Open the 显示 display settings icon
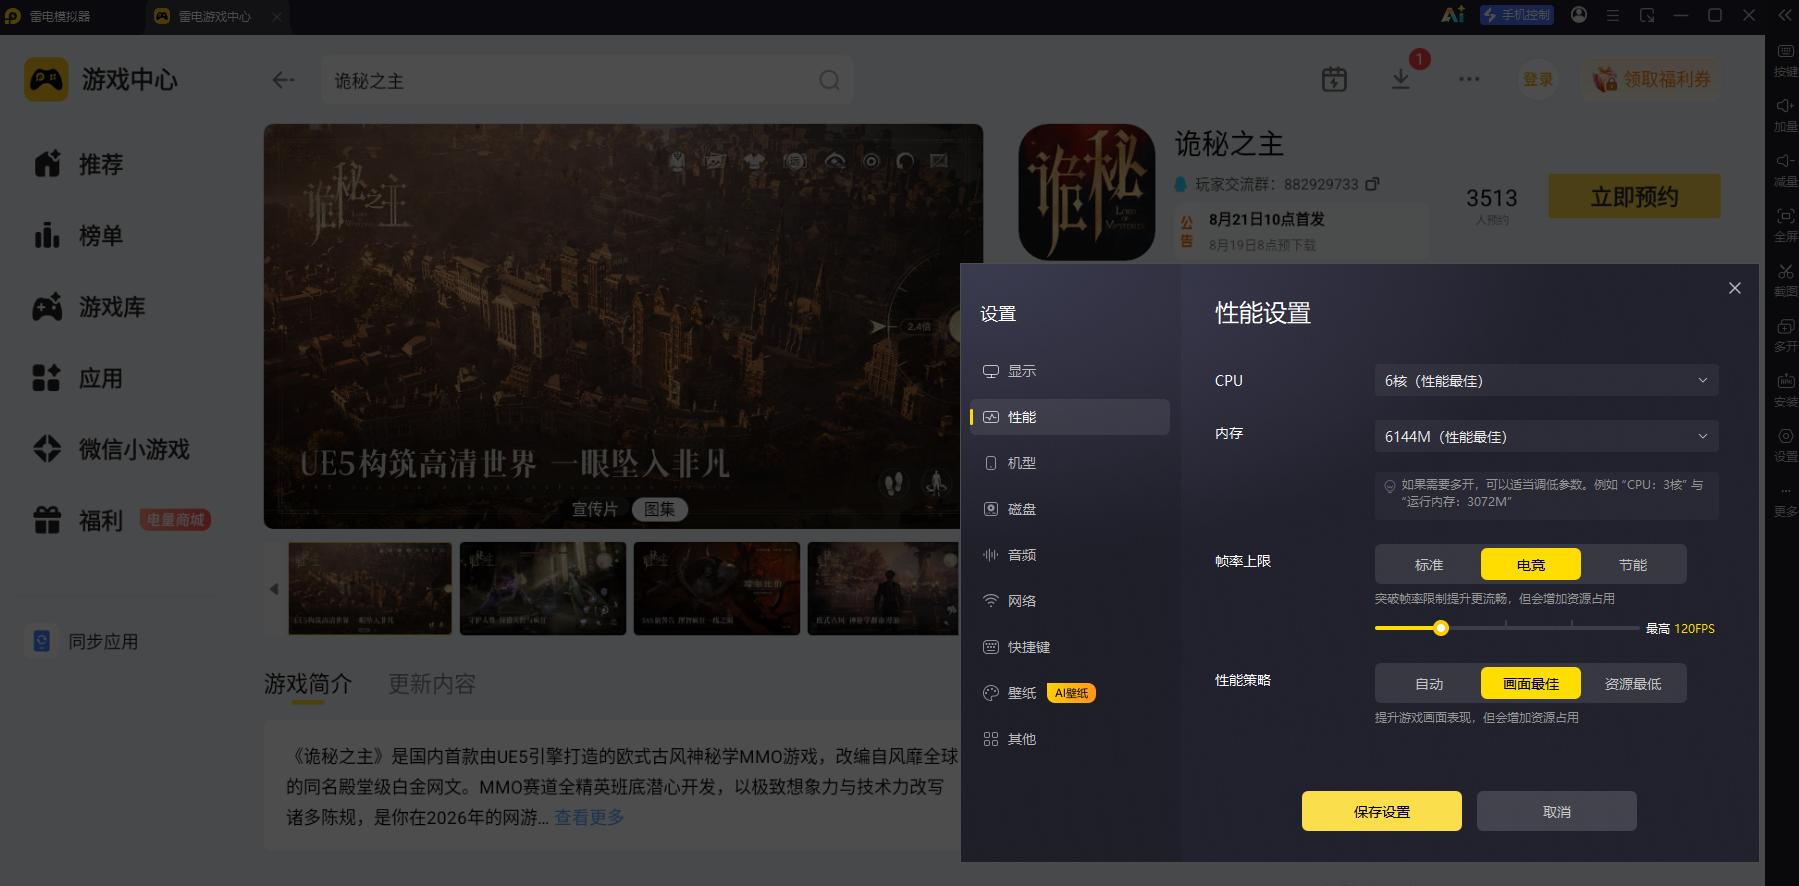Screen dimensions: 1799x886 click(991, 371)
